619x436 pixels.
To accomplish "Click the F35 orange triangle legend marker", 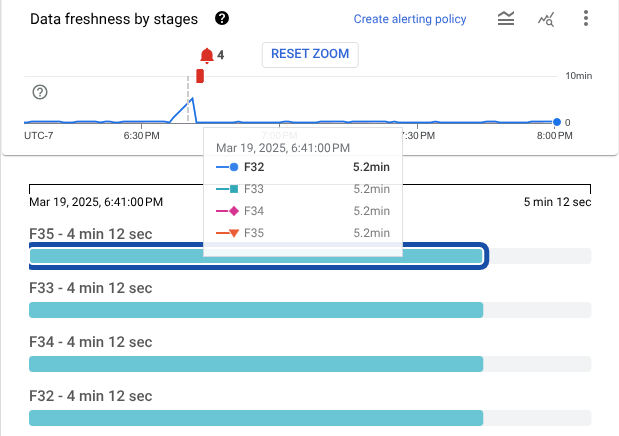I will tap(233, 234).
